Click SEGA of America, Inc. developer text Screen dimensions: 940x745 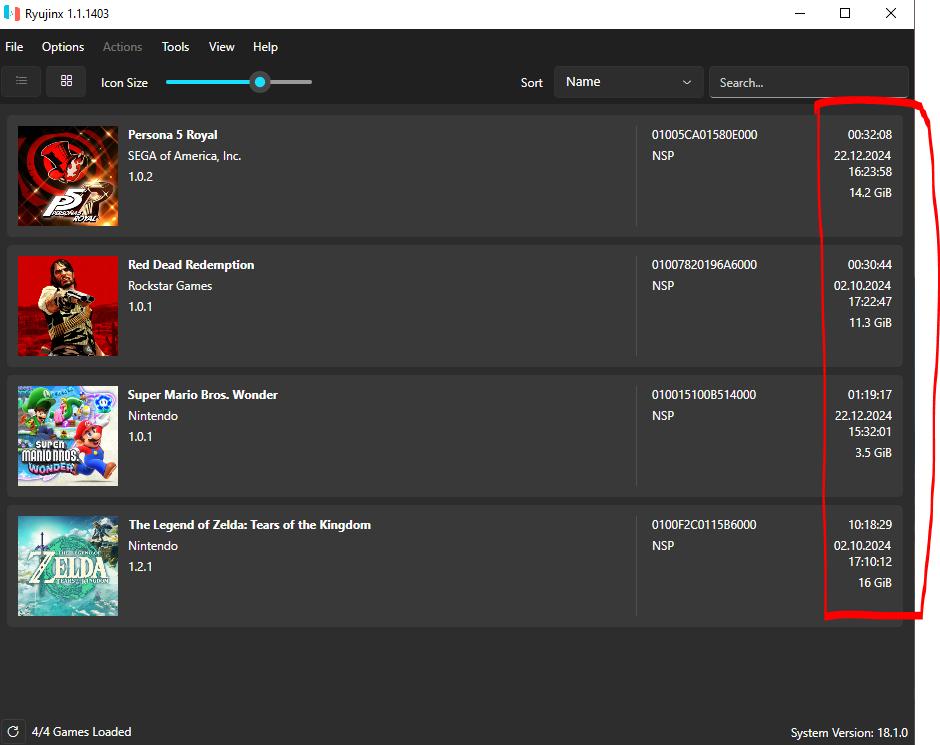point(185,156)
